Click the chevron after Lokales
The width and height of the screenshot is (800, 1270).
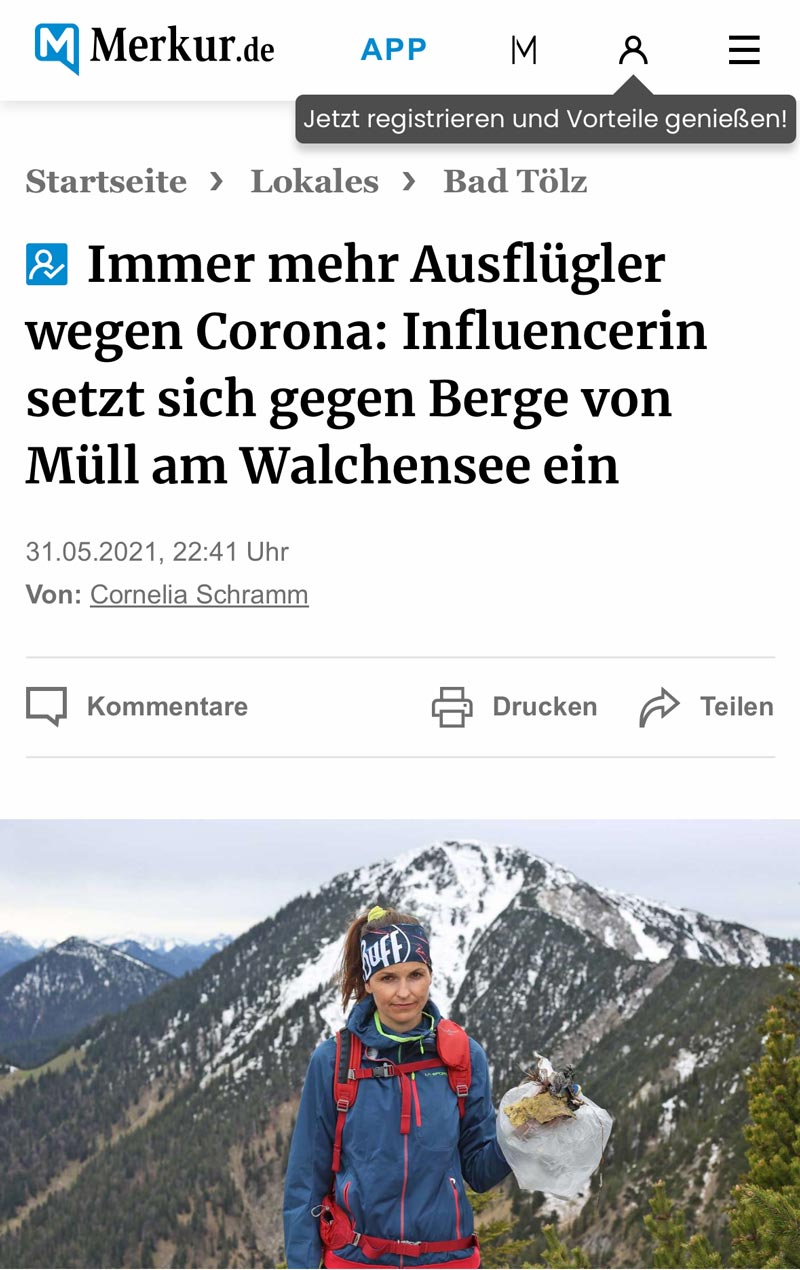tap(409, 181)
